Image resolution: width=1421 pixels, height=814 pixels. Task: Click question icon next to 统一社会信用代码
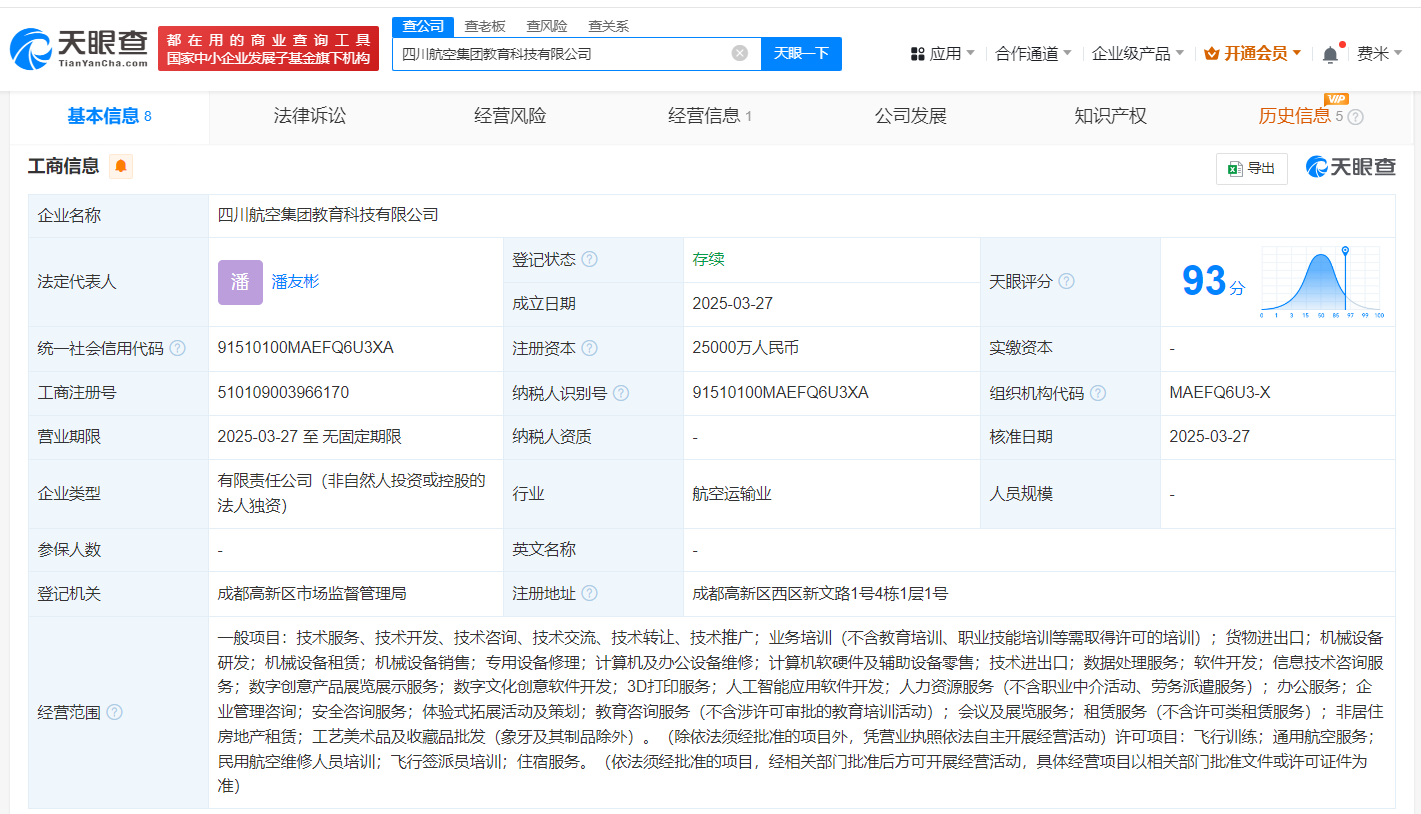(177, 348)
